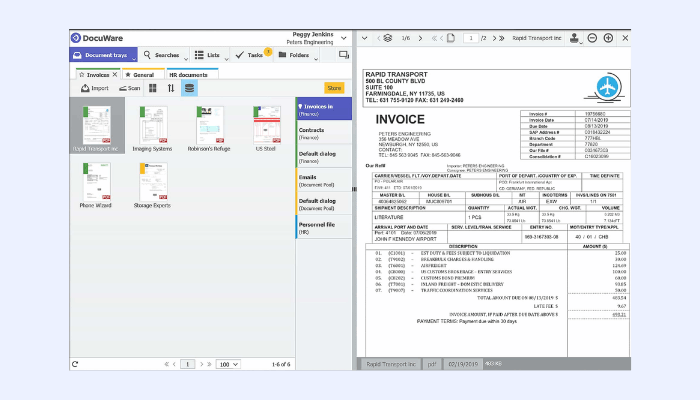Expand the viewer toolbar chevron menu
This screenshot has width=700, height=400.
[365, 38]
